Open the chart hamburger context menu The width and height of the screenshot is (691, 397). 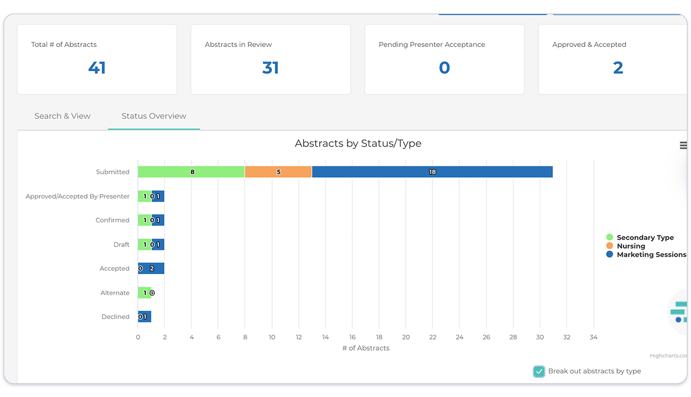[683, 145]
